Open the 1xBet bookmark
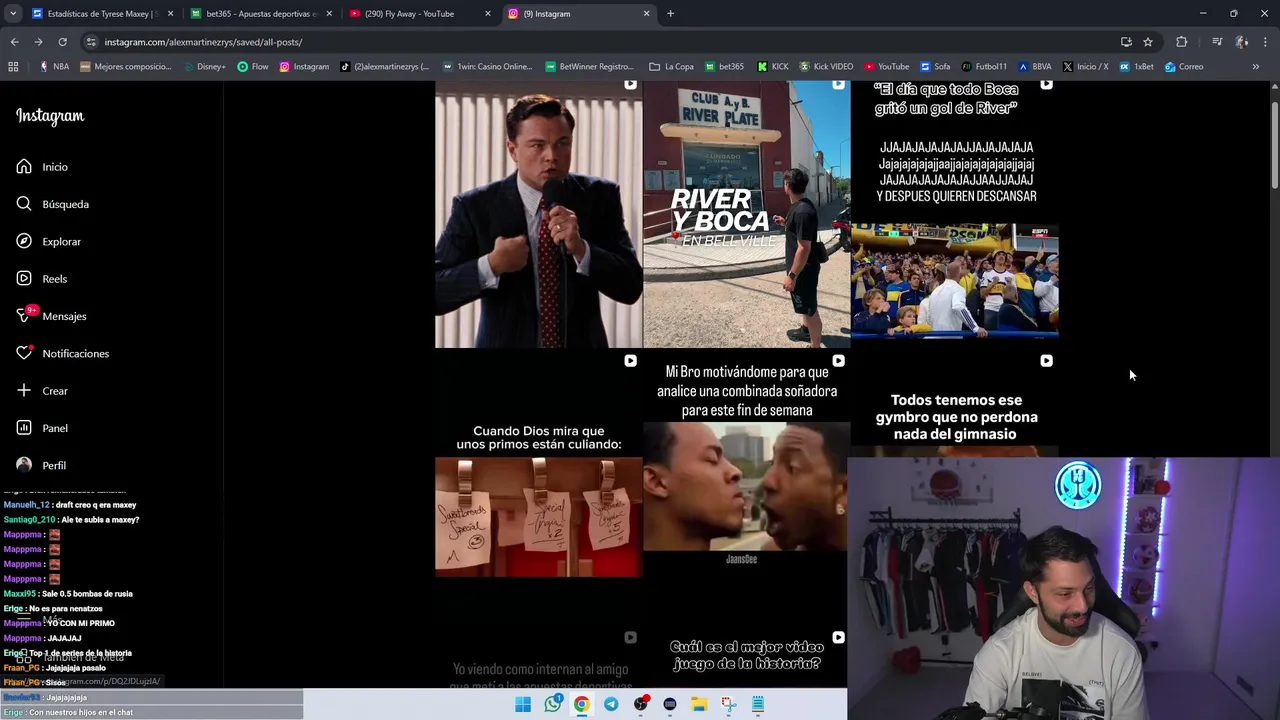 tap(1136, 67)
